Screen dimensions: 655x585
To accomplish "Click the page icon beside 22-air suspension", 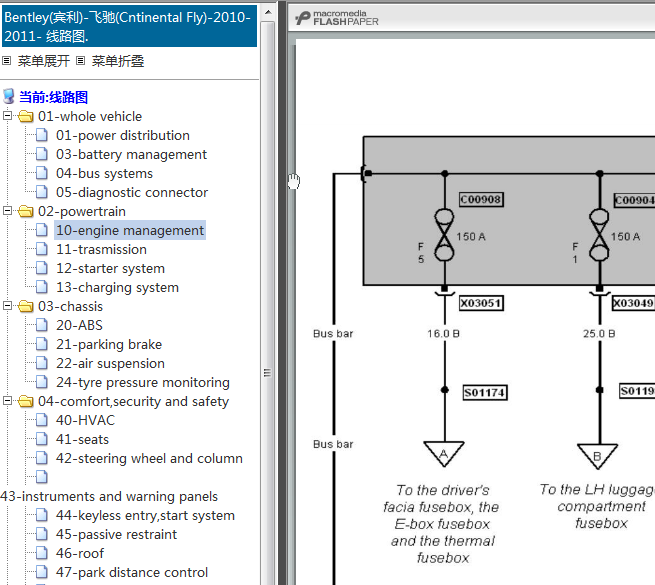I will [x=41, y=363].
